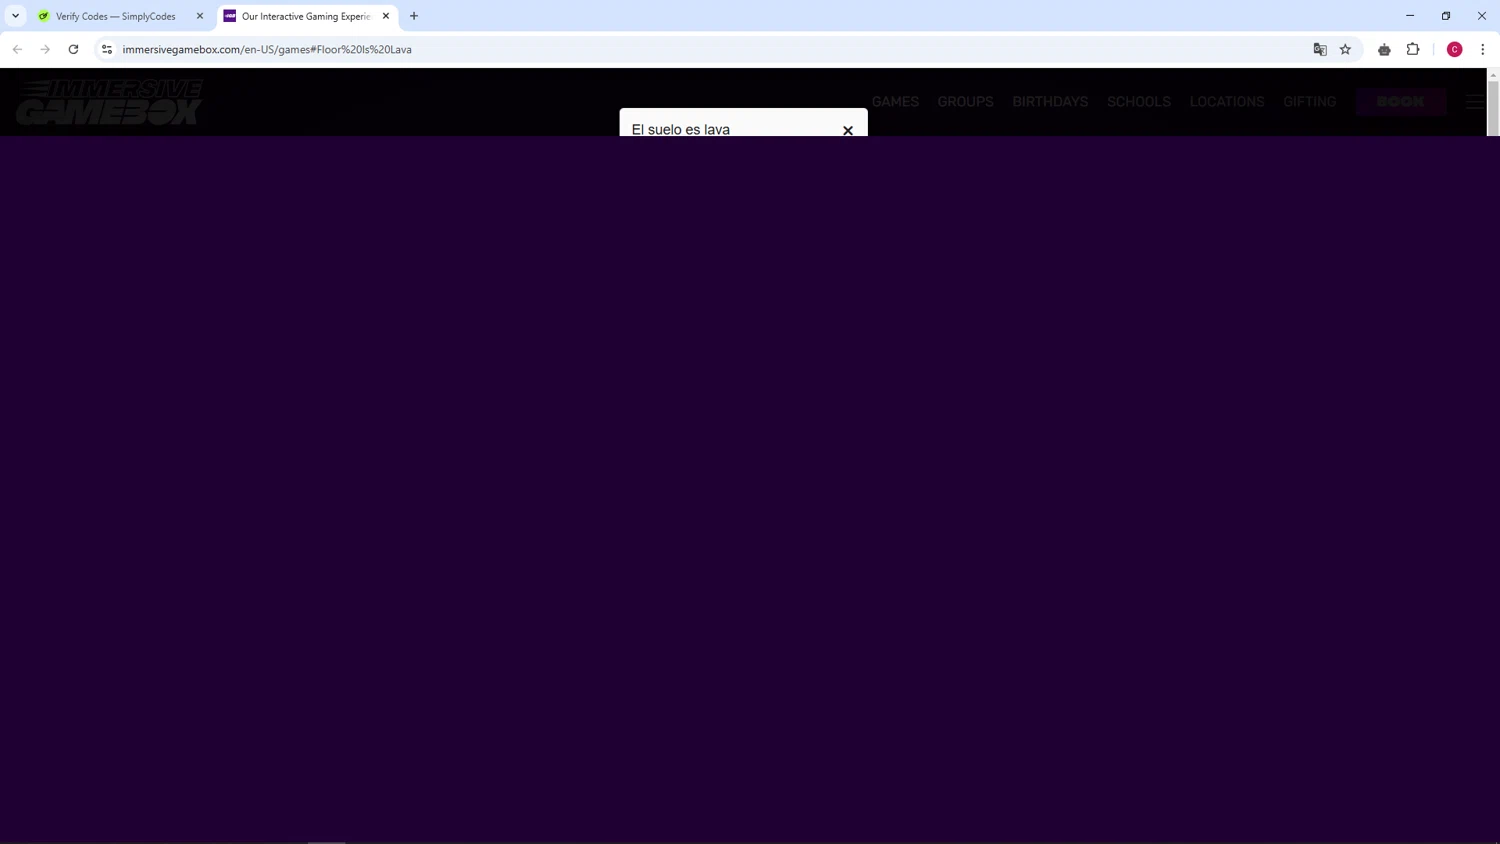Select the Our Interactive Gaming Experience tab
This screenshot has width=1500, height=844.
tap(305, 16)
